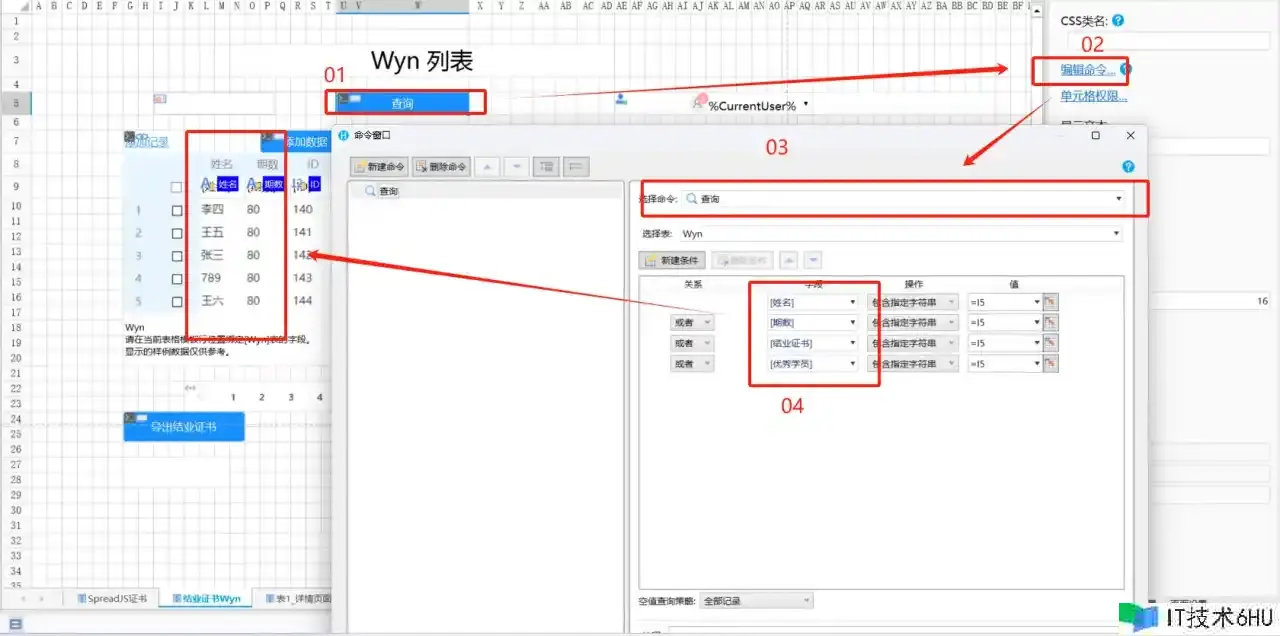The image size is (1280, 636).
Task: Open the 空值查询策略 dropdown
Action: [755, 601]
